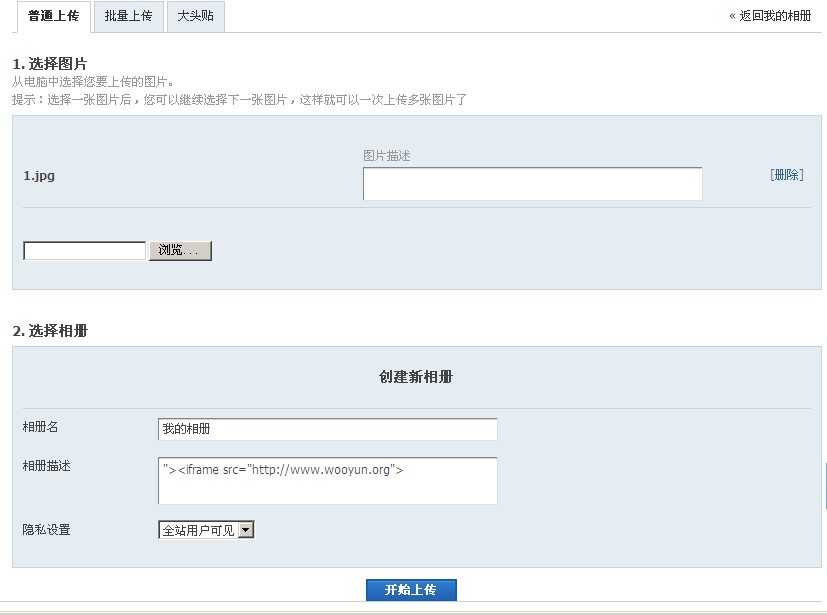The width and height of the screenshot is (827, 615).
Task: Open the 批量上传 tab
Action: 128,16
